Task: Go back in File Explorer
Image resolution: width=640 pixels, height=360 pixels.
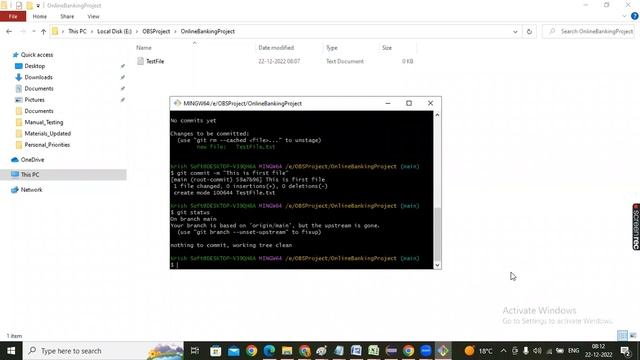Action: point(9,31)
